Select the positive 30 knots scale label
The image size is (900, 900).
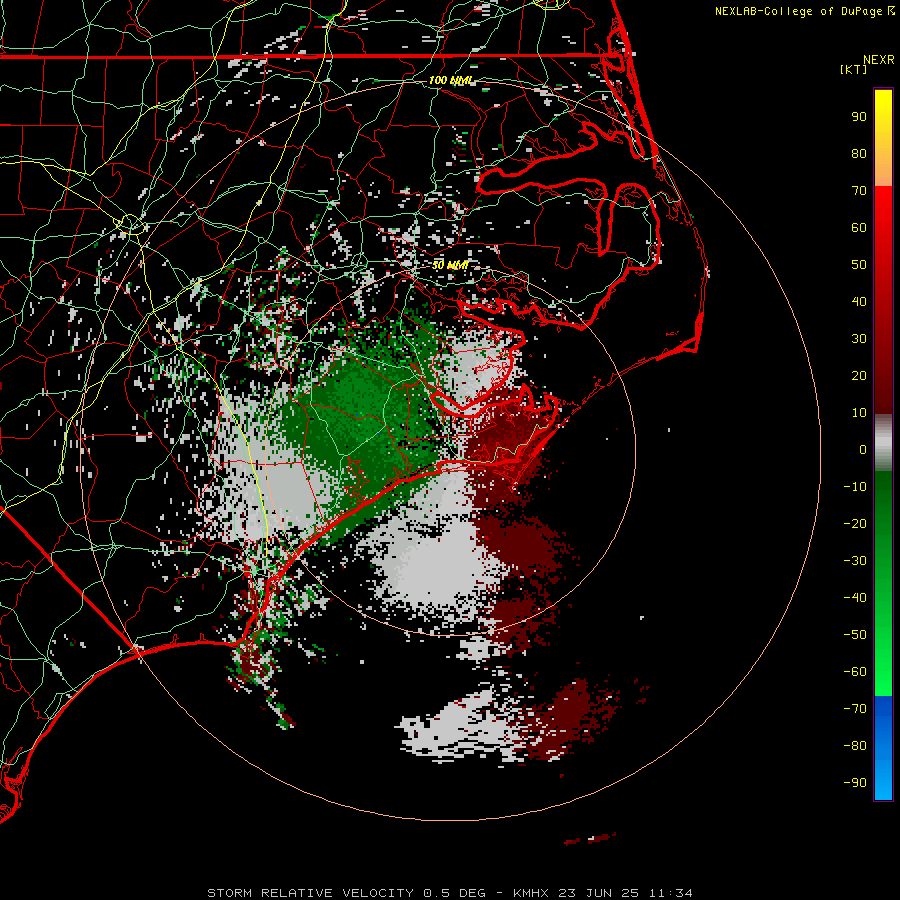pyautogui.click(x=859, y=339)
